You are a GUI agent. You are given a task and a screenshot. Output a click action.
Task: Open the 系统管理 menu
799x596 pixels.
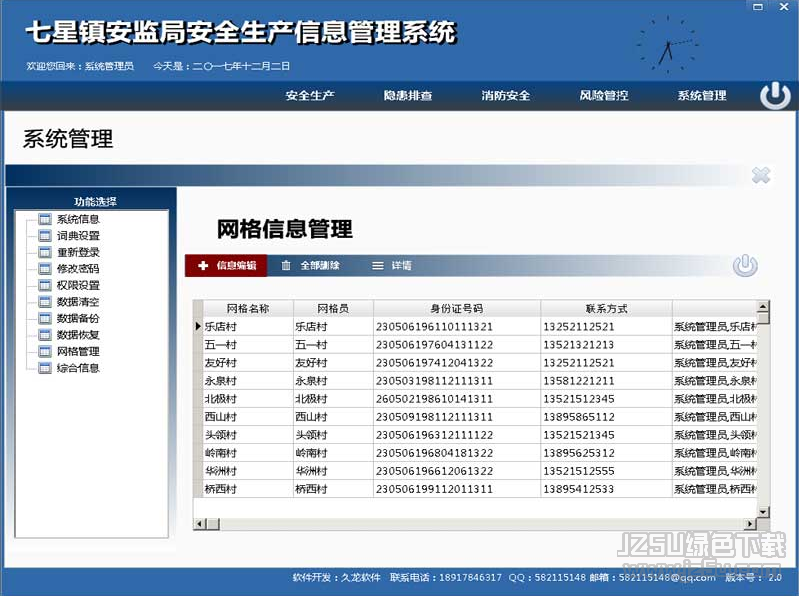(x=702, y=95)
